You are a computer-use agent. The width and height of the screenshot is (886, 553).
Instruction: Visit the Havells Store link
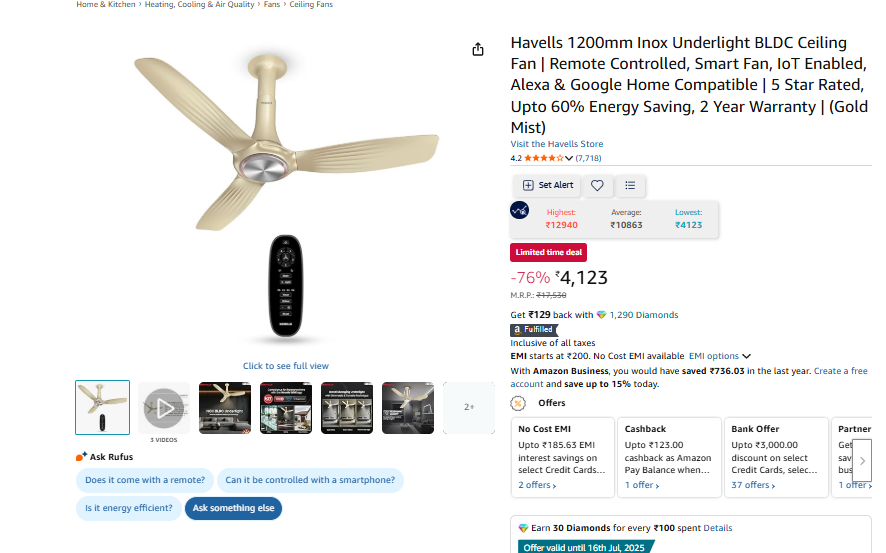coord(557,144)
